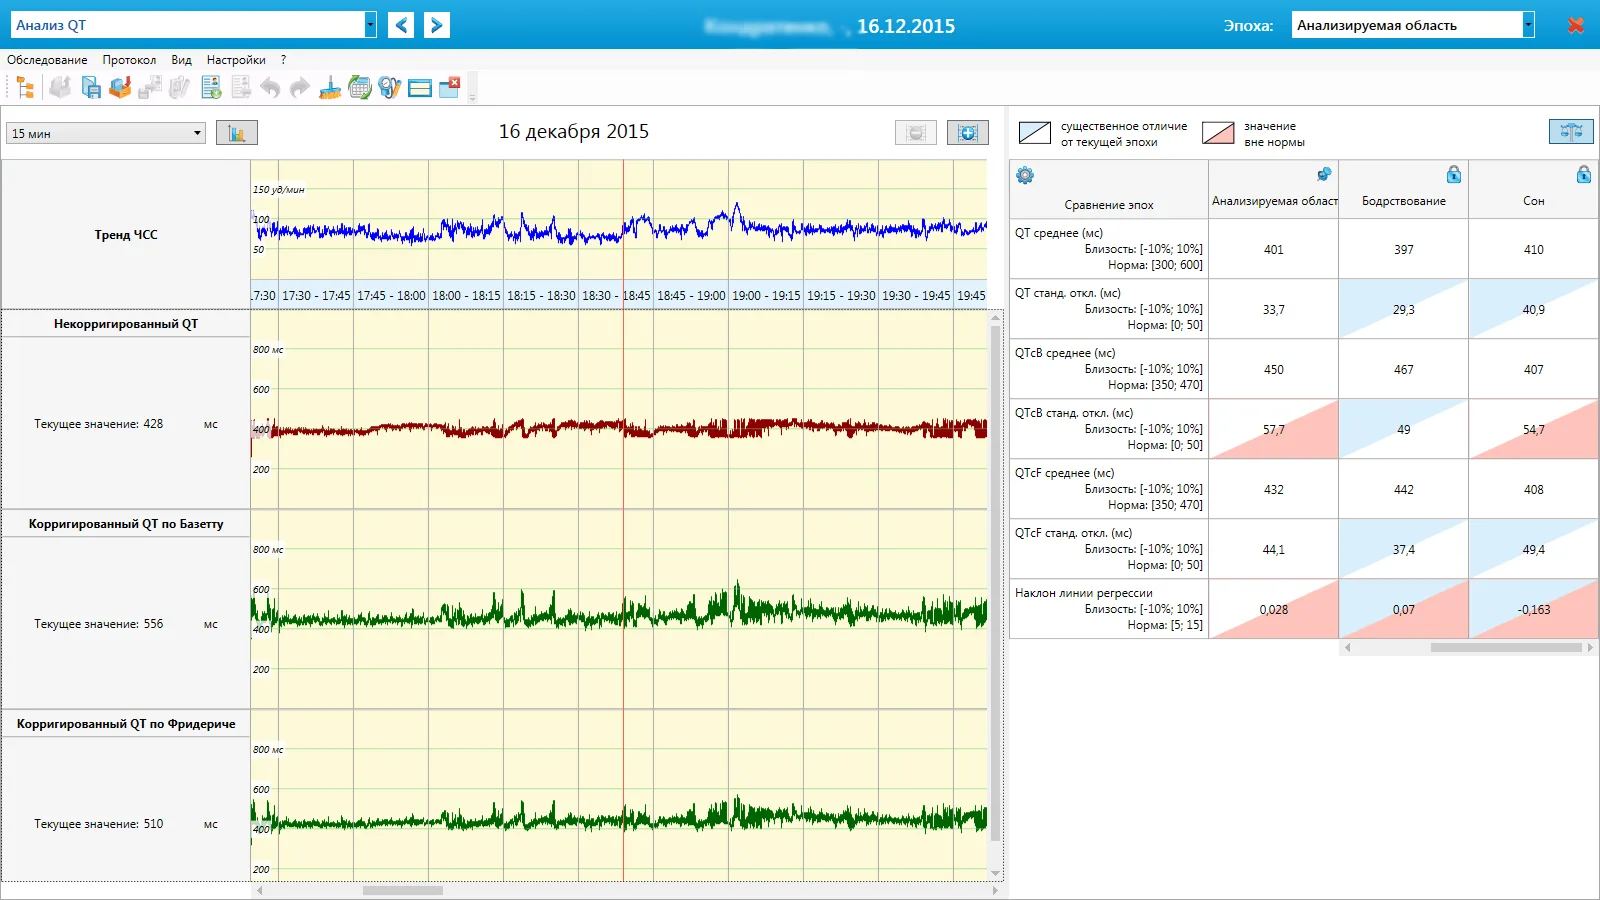Viewport: 1600px width, 900px height.
Task: Open the examination tree icon in toolbar
Action: coord(25,88)
